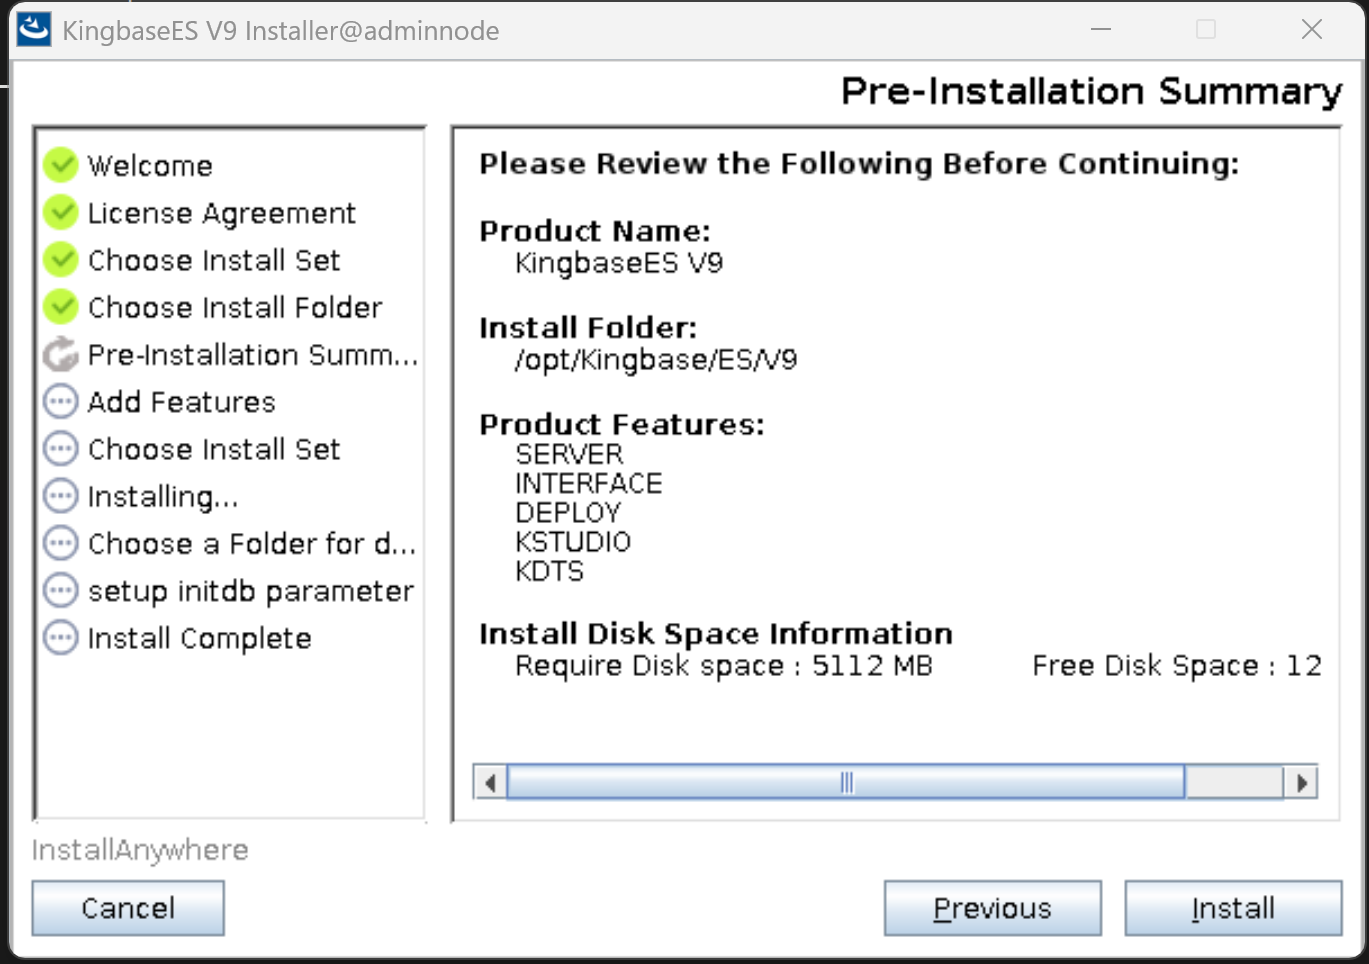
Task: Click the horizontal scrollbar thumb
Action: point(846,782)
